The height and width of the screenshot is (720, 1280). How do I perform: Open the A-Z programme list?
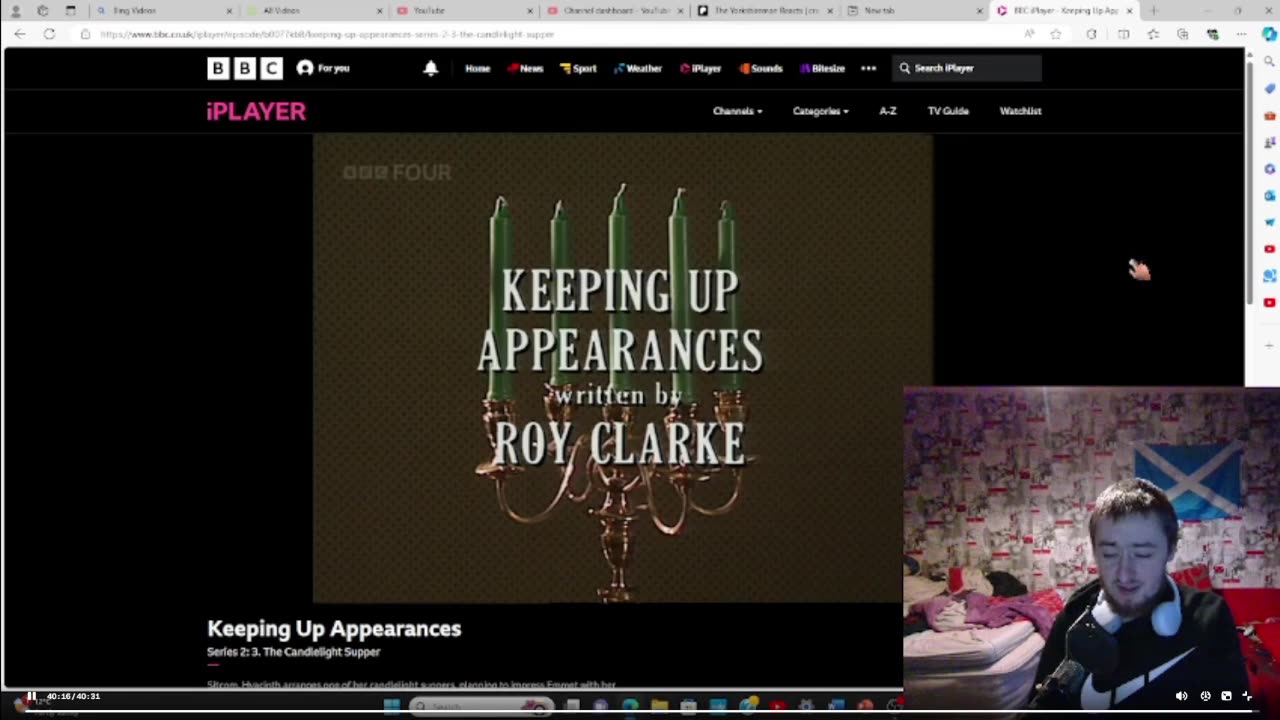(888, 111)
